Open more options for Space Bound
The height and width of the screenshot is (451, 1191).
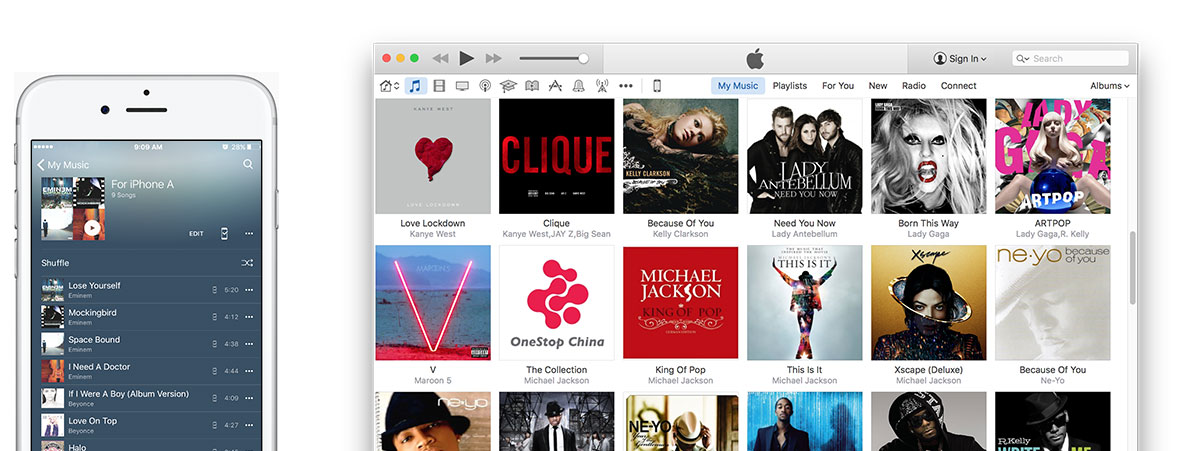pos(249,344)
